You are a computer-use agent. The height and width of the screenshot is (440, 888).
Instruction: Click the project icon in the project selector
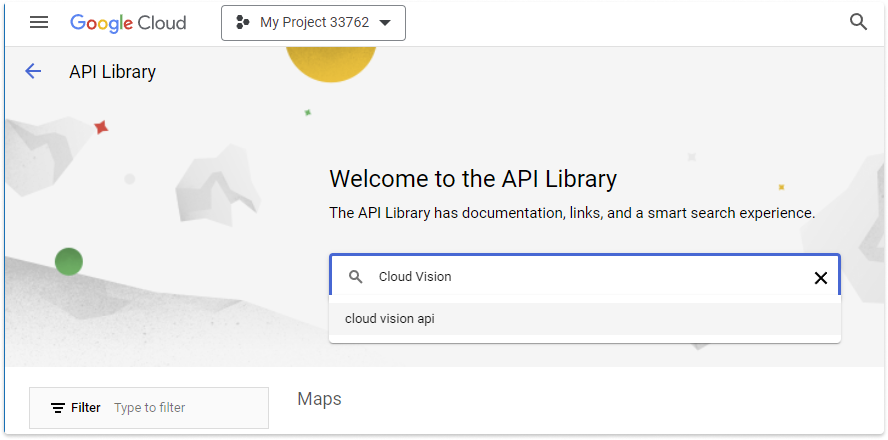pyautogui.click(x=242, y=23)
